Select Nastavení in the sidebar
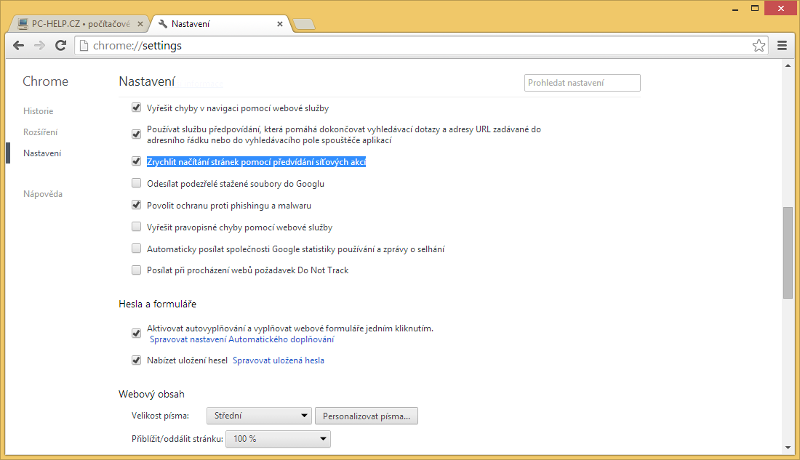The image size is (800, 460). 42,153
